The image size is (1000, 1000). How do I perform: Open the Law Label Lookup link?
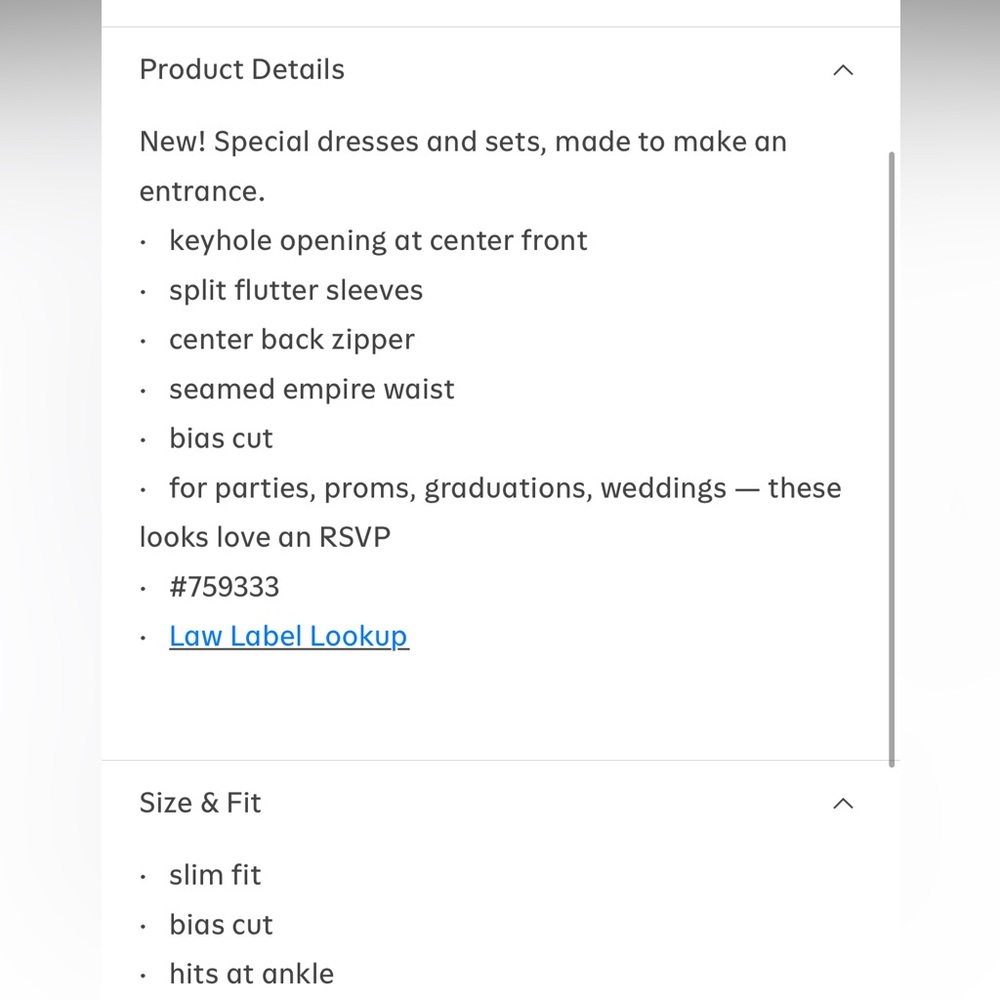point(289,636)
